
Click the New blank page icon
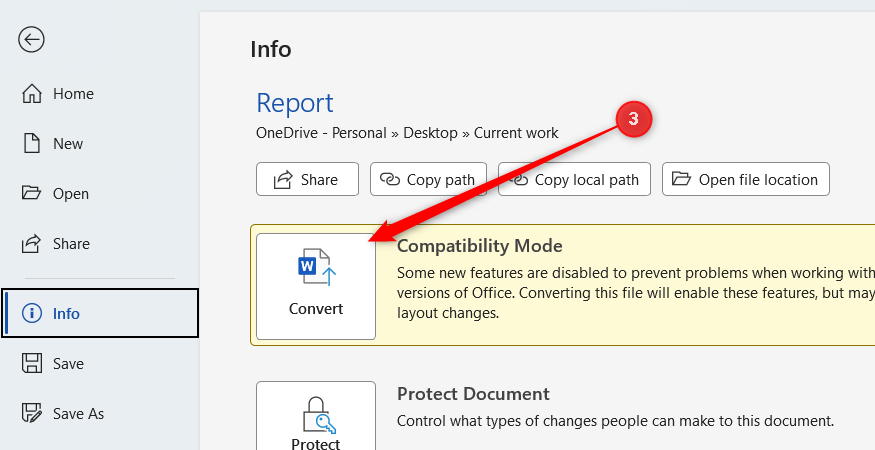(32, 143)
